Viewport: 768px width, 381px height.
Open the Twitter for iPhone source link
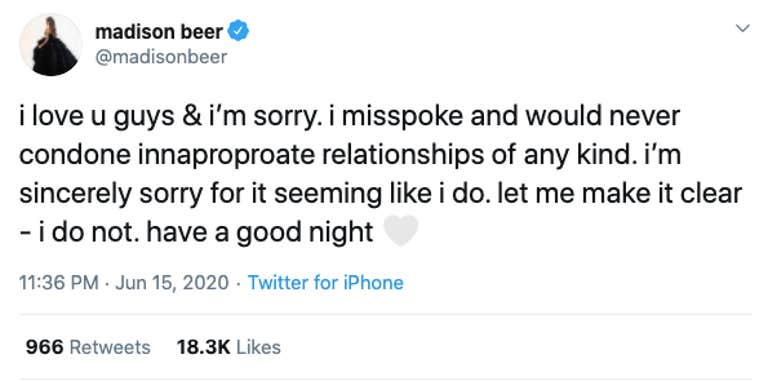(326, 283)
